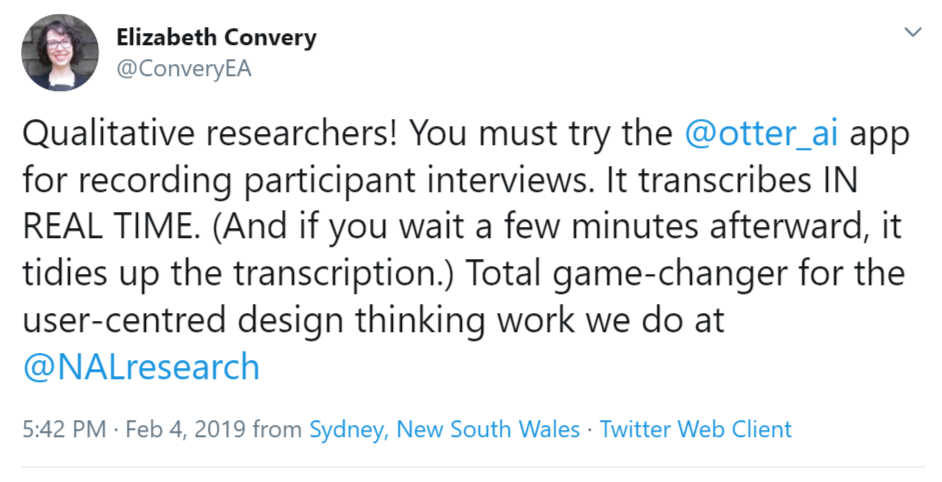This screenshot has height=482, width=942.
Task: Click the phrase 'You must try the'
Action: pos(541,133)
